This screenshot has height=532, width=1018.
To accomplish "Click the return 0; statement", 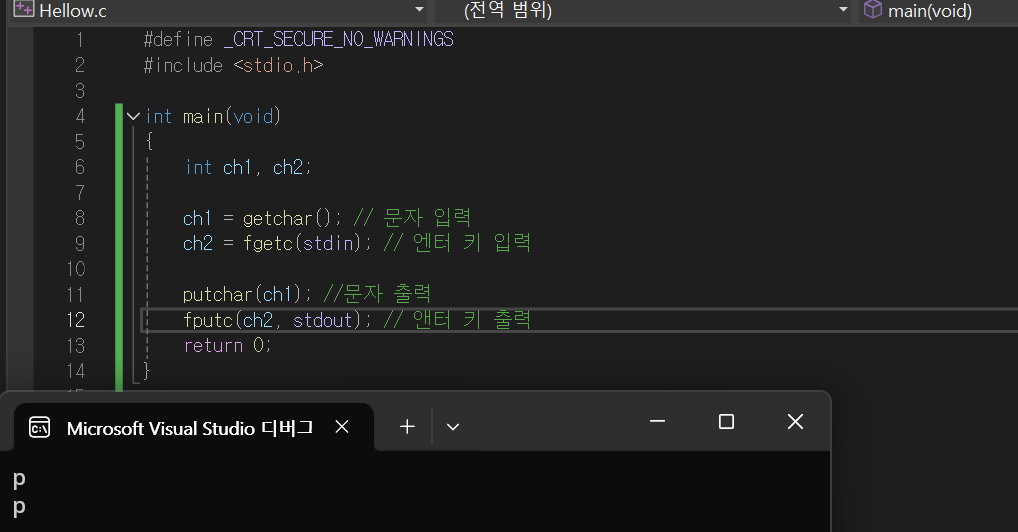I will (x=227, y=346).
